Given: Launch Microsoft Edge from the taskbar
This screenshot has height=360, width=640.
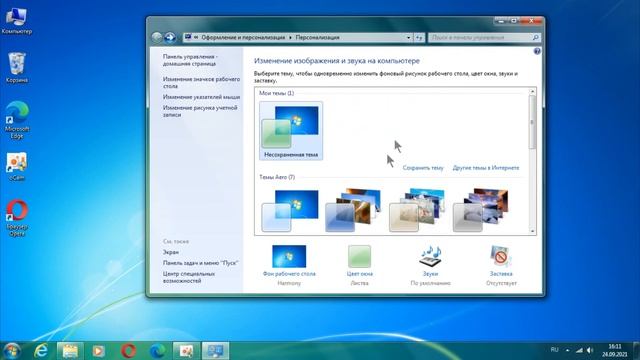Looking at the screenshot, I should point(158,351).
